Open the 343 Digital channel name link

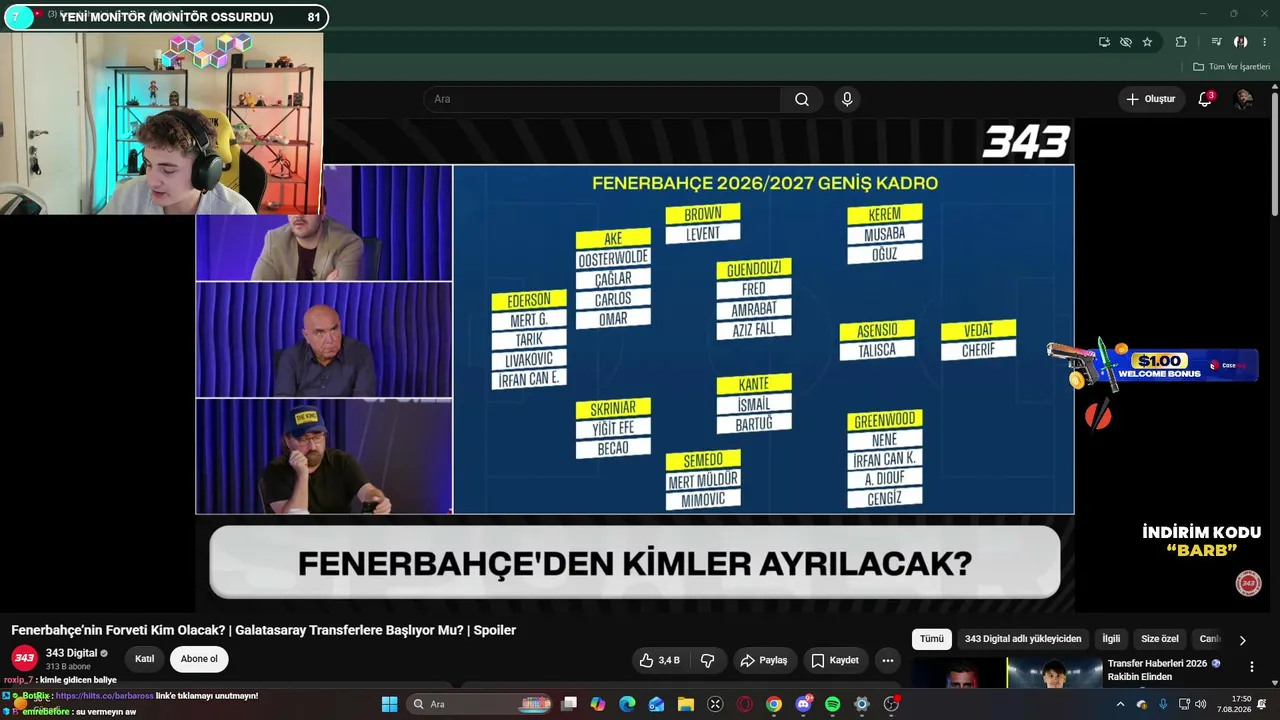pyautogui.click(x=72, y=653)
